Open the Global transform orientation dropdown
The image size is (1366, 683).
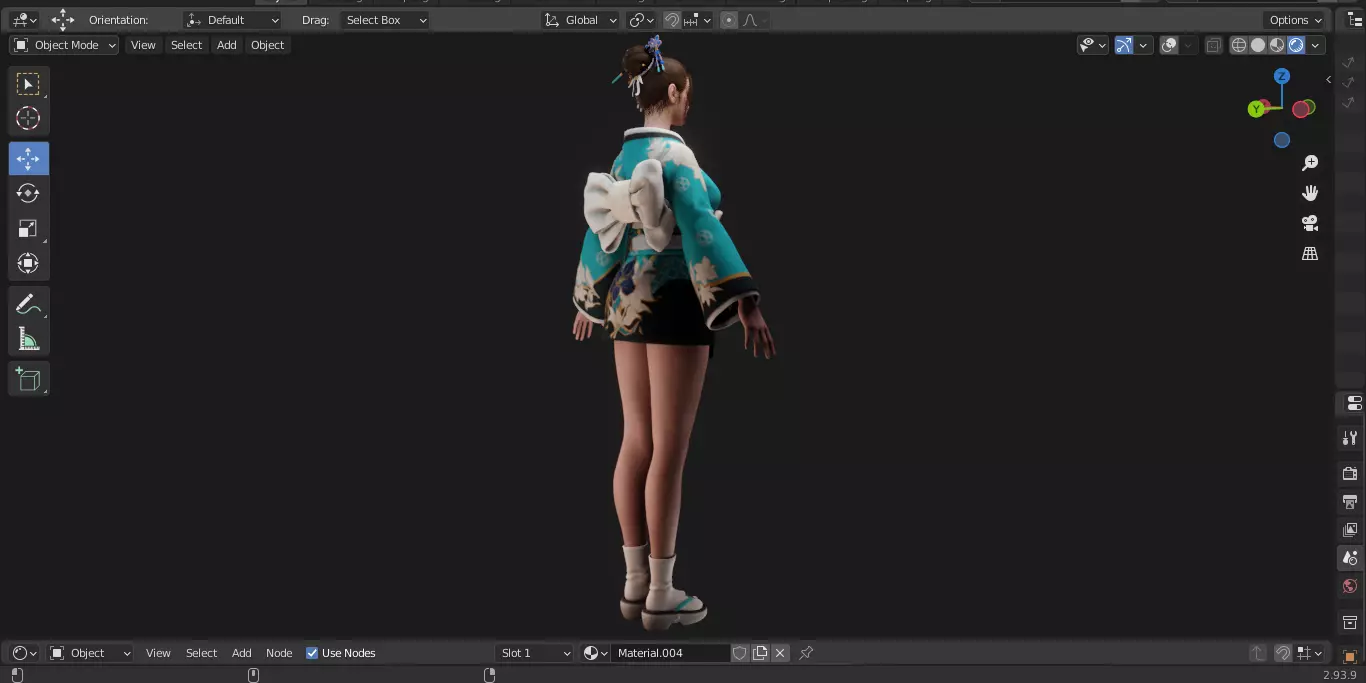pos(580,20)
